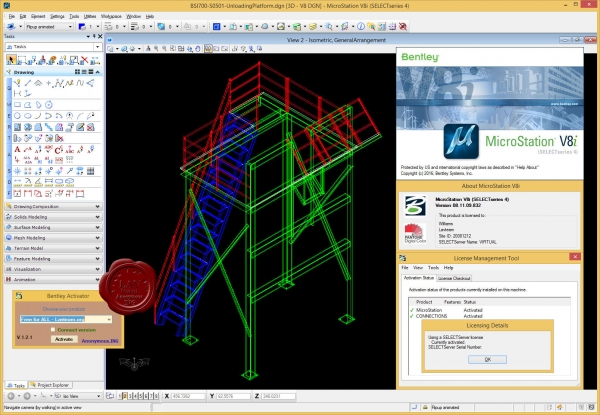Click the red A Place Text tool

click(x=17, y=150)
